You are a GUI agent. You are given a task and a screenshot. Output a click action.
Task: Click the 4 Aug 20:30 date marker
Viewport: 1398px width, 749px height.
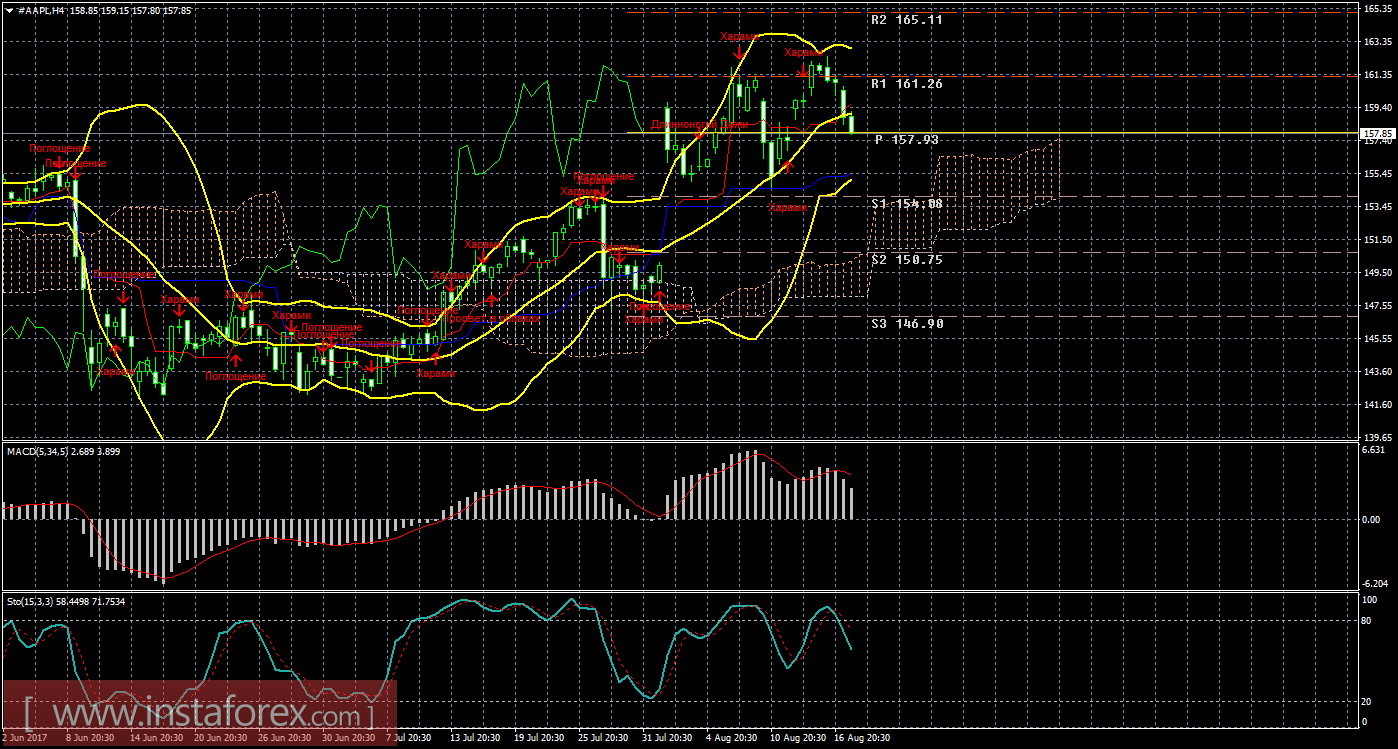pos(731,739)
